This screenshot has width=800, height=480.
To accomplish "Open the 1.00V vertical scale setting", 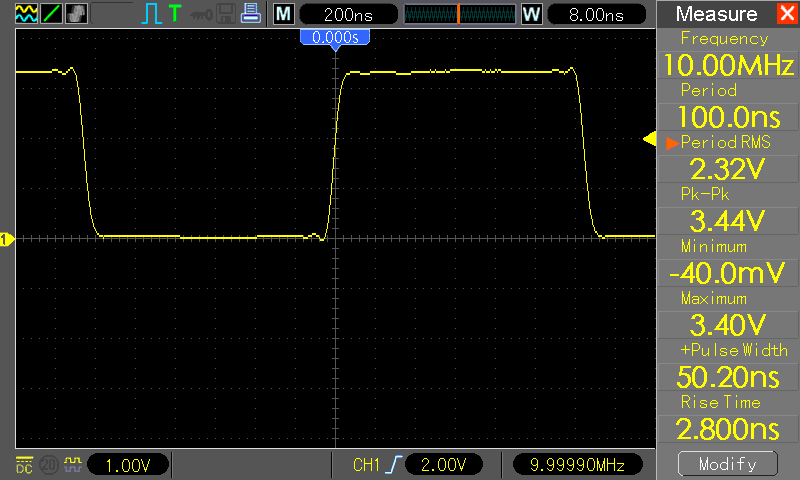I will click(128, 465).
